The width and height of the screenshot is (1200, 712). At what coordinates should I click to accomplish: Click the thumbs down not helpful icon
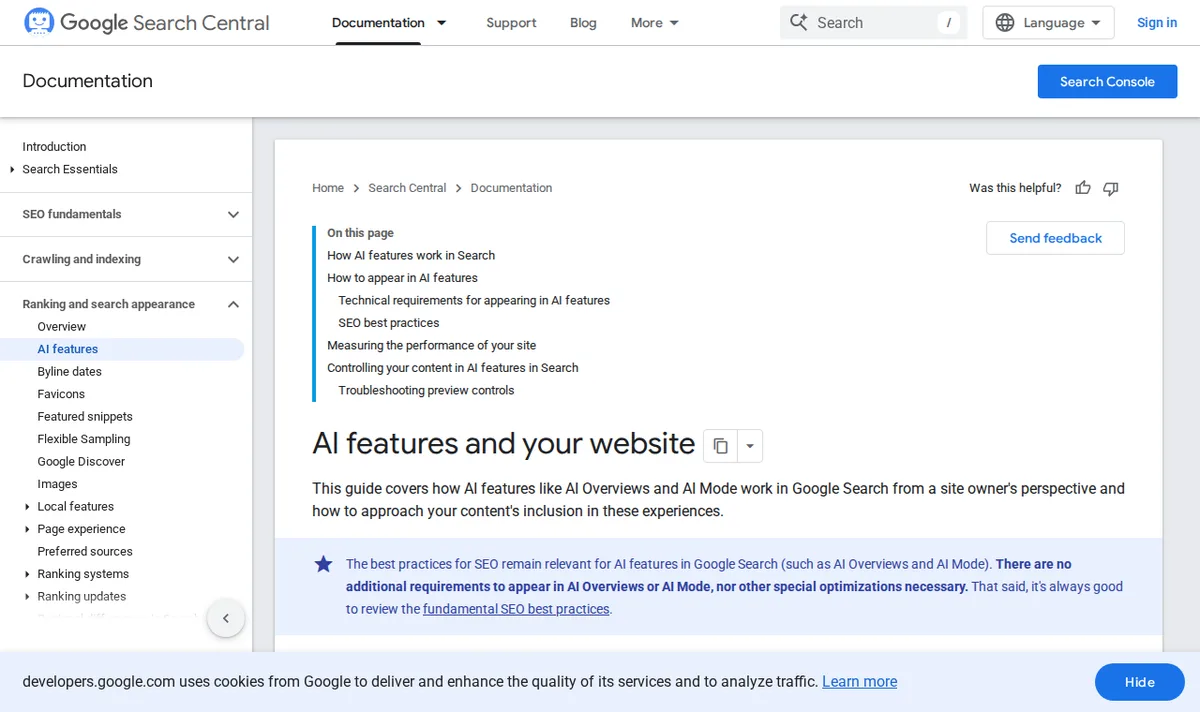1110,188
